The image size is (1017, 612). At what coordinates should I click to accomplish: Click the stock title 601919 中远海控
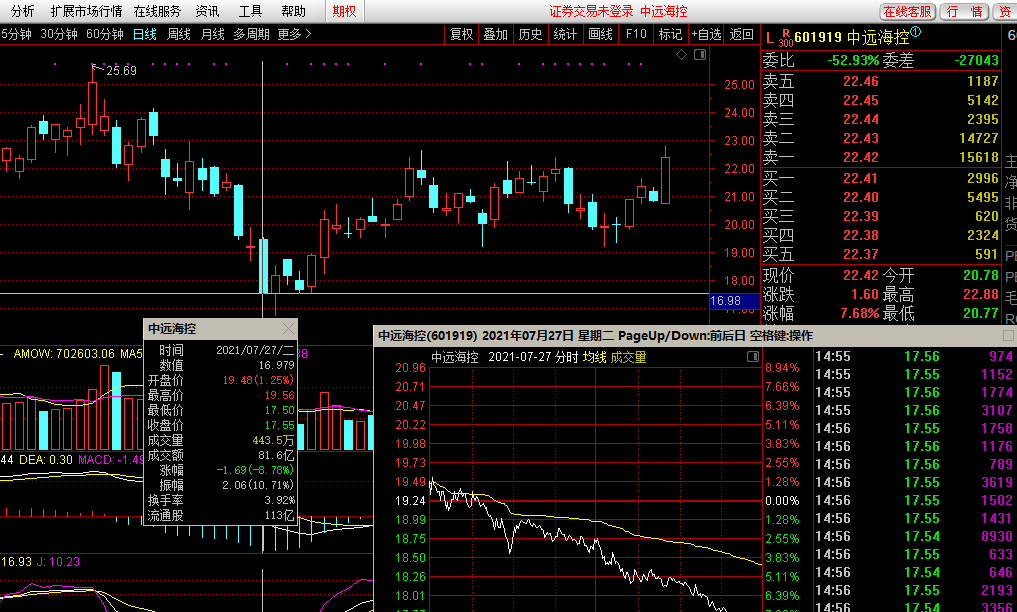click(x=852, y=38)
